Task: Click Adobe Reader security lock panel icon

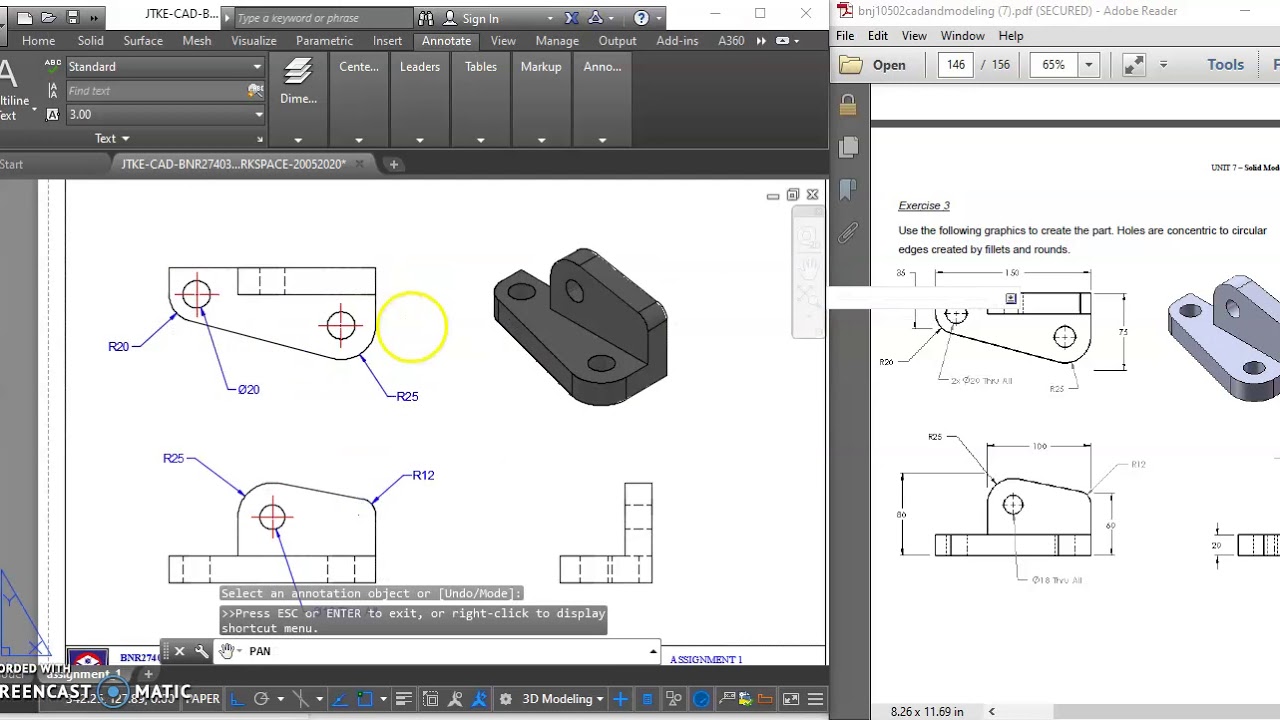Action: click(x=848, y=106)
